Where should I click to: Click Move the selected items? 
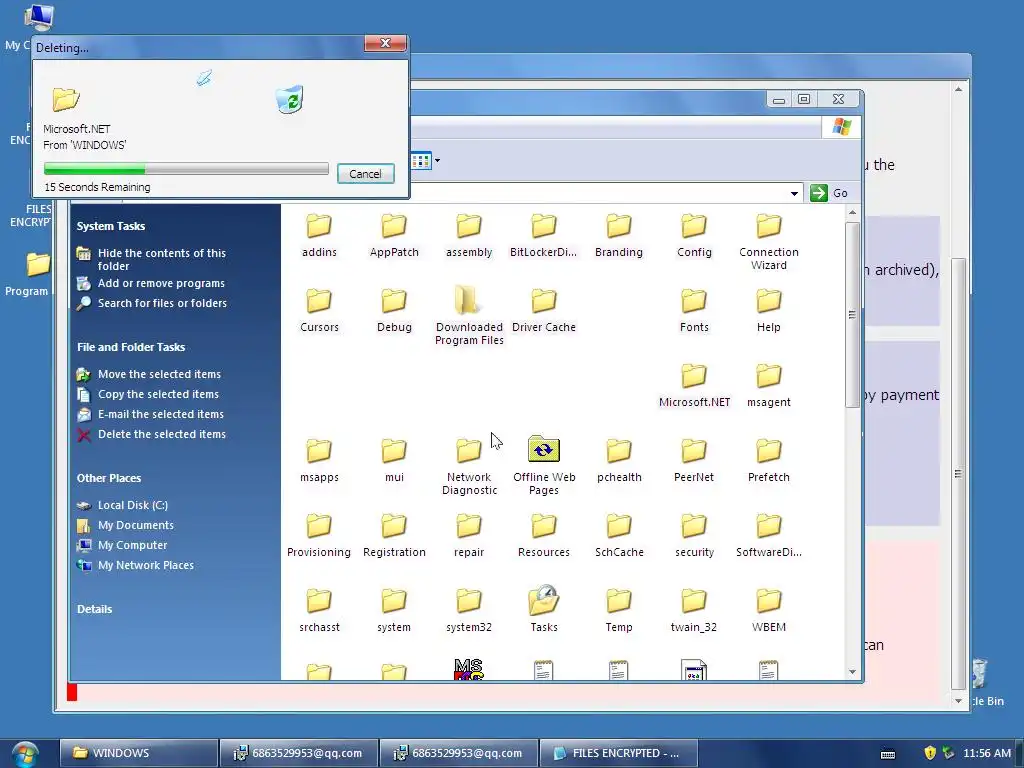(x=159, y=374)
